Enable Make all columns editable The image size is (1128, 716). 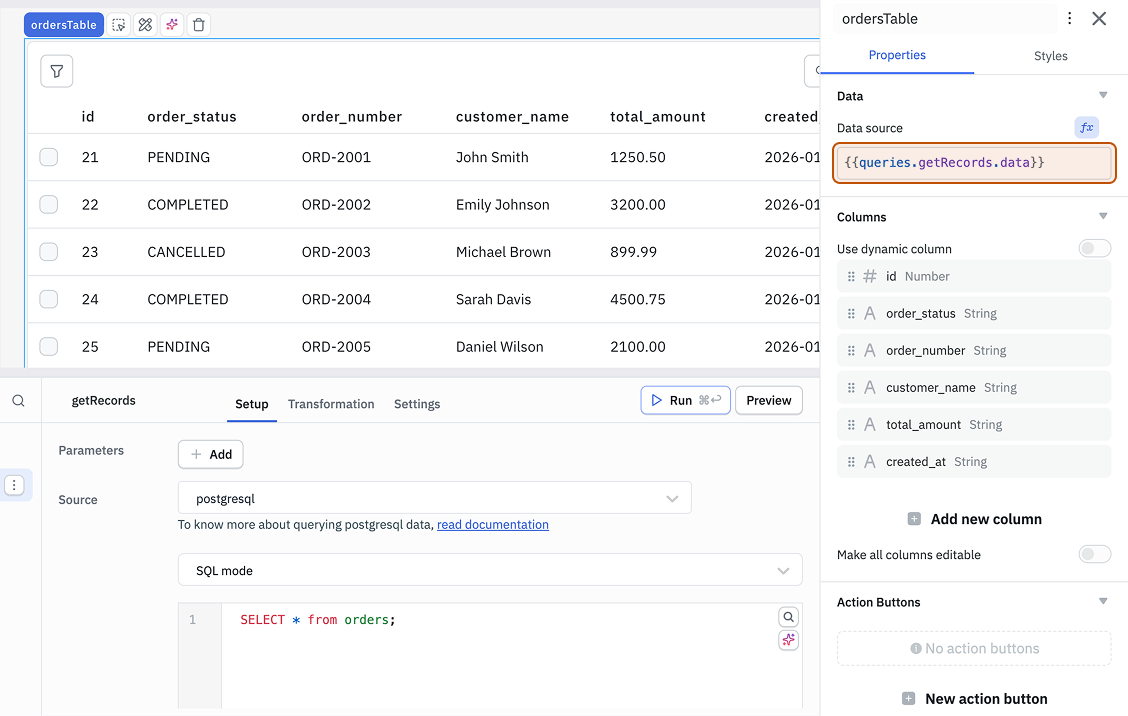pos(1094,555)
